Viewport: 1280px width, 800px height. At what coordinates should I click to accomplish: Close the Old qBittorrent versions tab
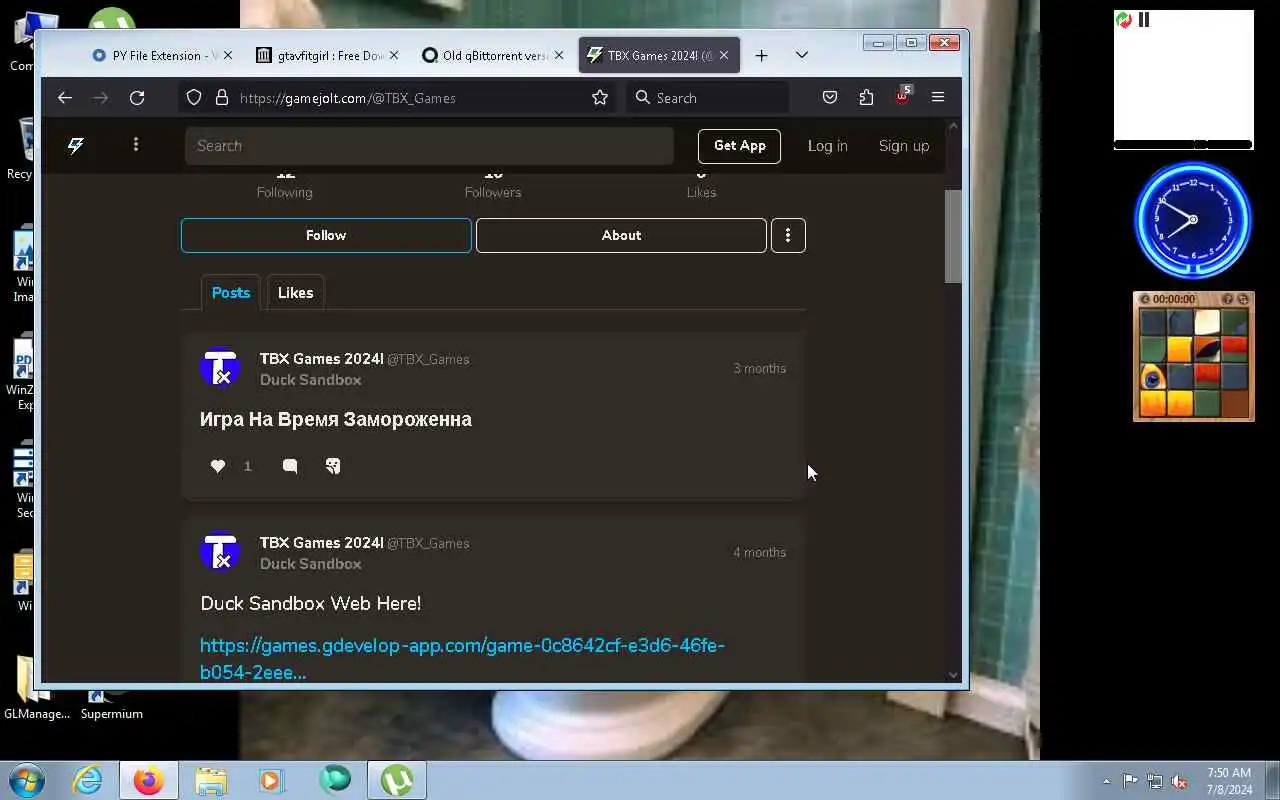click(558, 56)
